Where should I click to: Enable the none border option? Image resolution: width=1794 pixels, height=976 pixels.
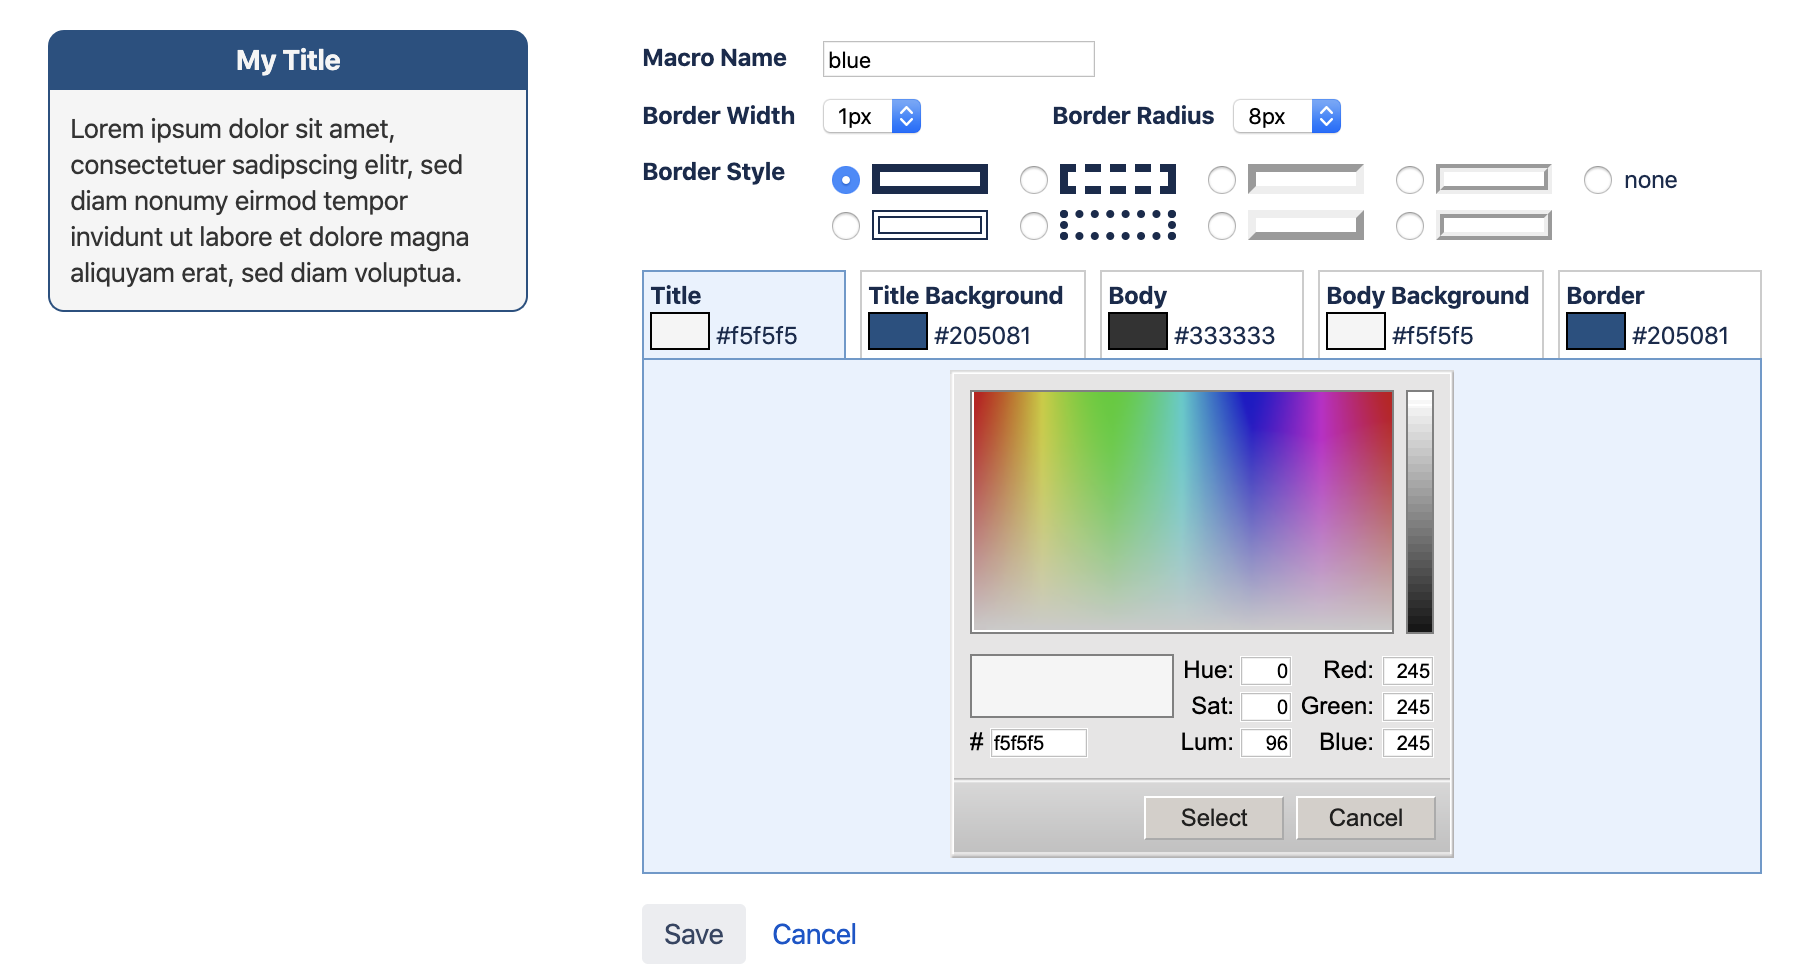(1597, 180)
